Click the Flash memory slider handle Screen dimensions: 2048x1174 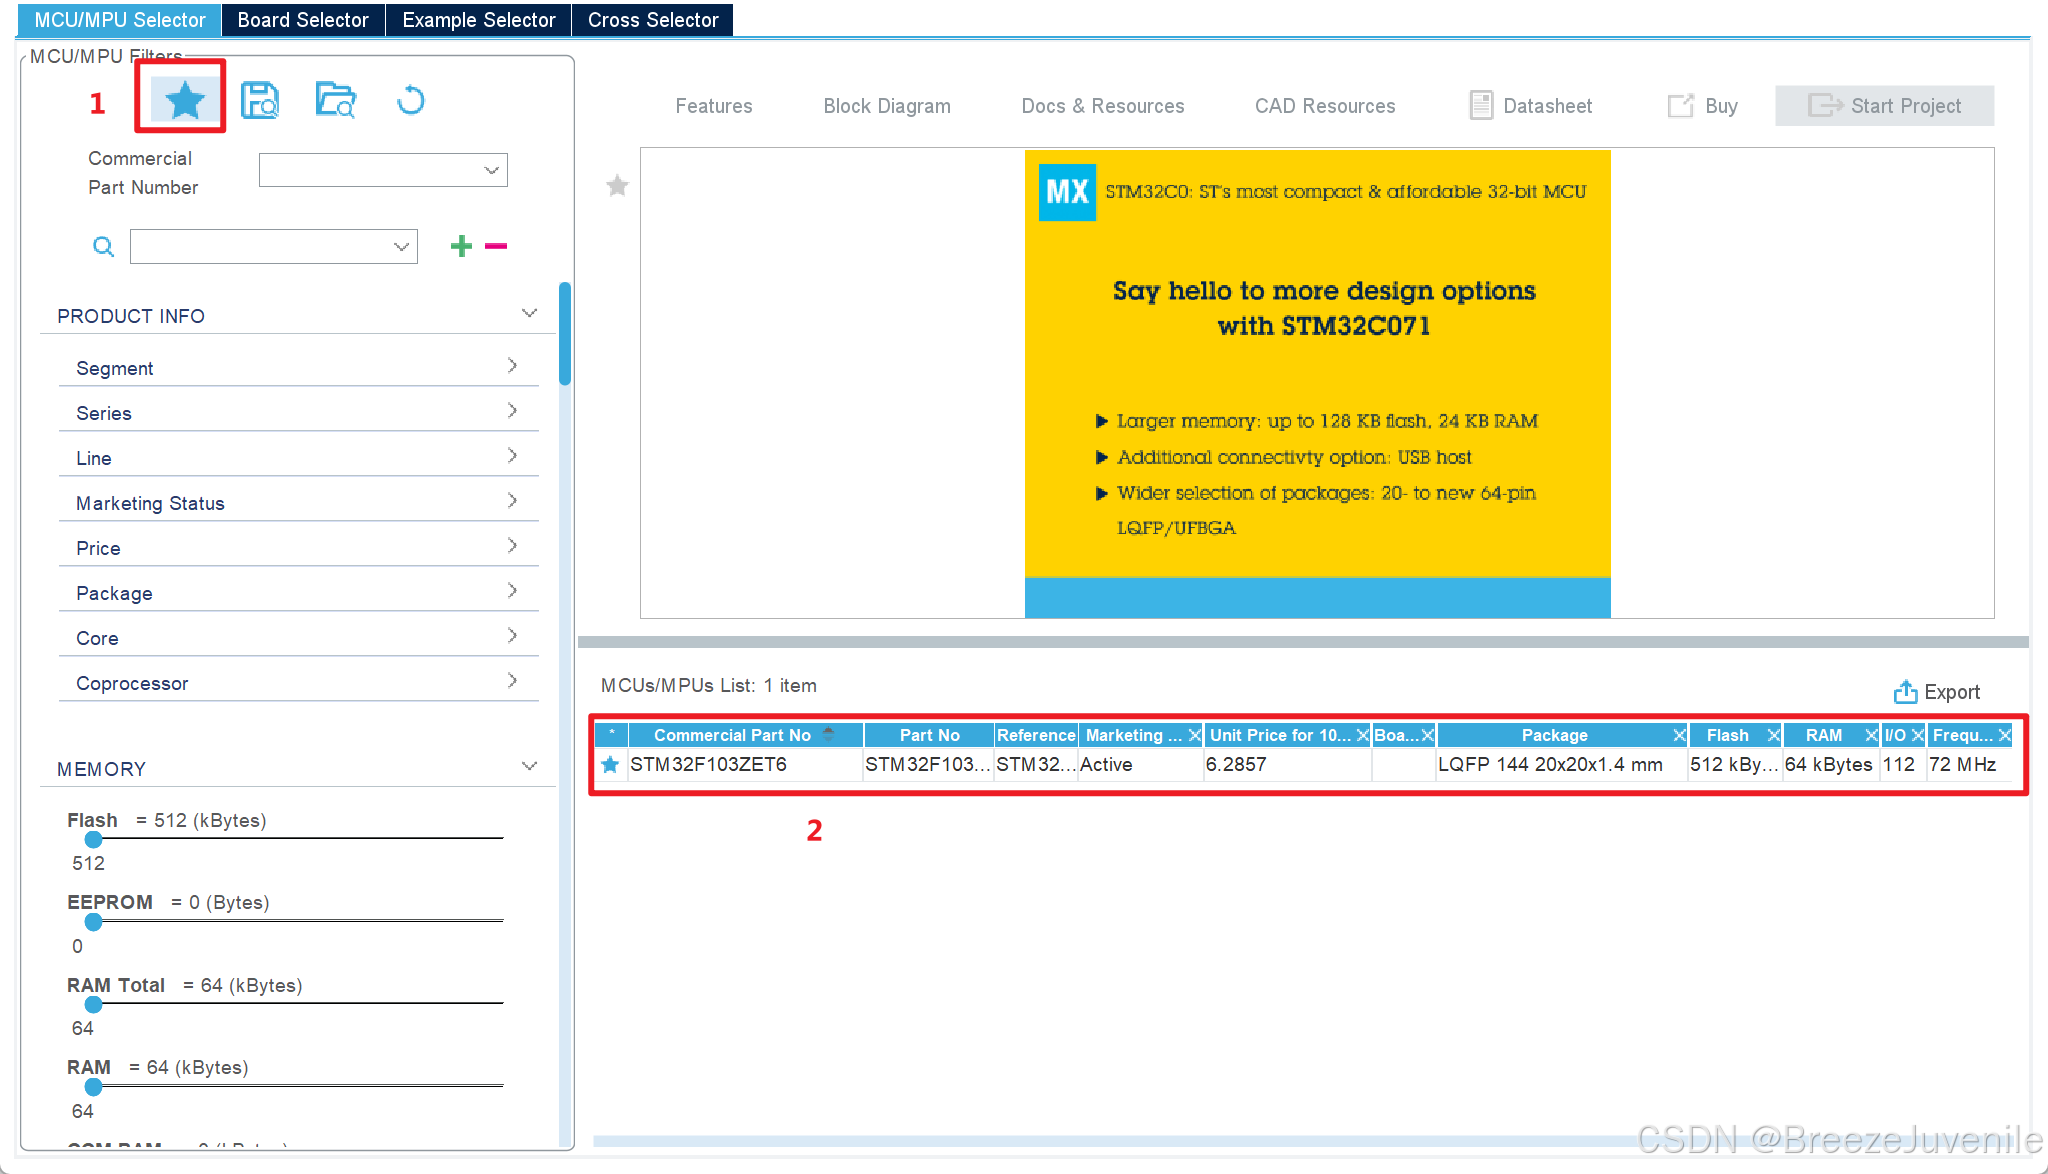[x=93, y=839]
